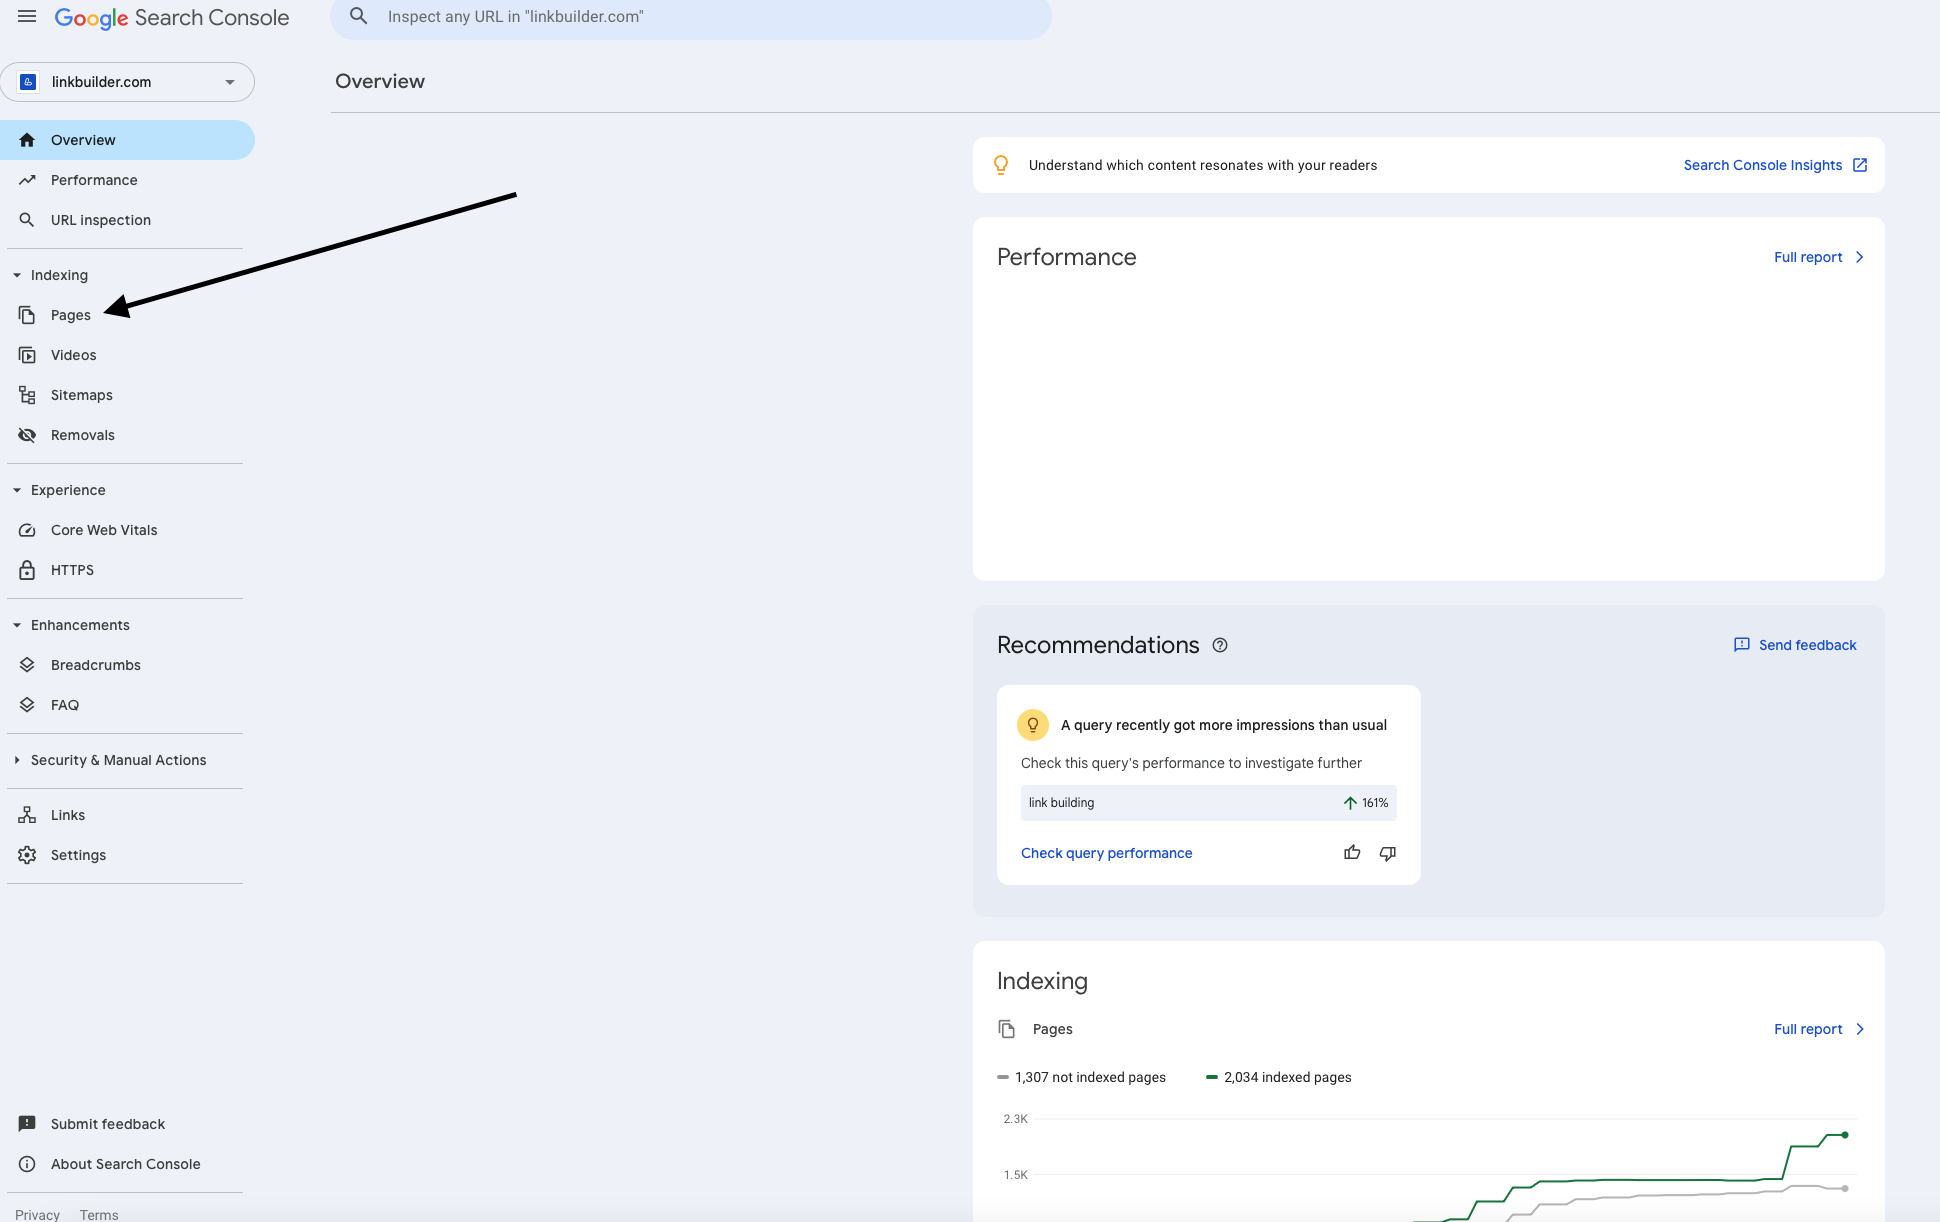
Task: Open Search Console Insights link
Action: tap(1775, 165)
